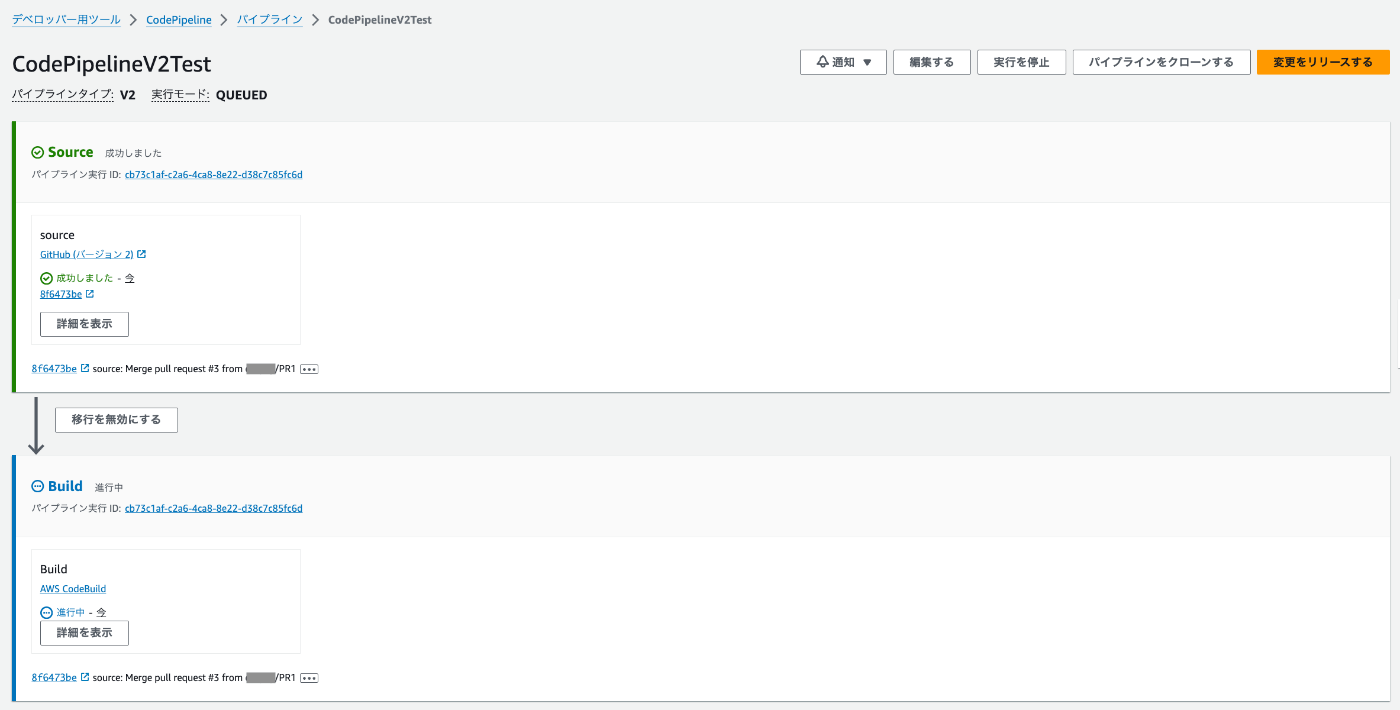Image resolution: width=1400 pixels, height=710 pixels.
Task: Click the 成功しました status beside Source title
Action: (x=133, y=153)
